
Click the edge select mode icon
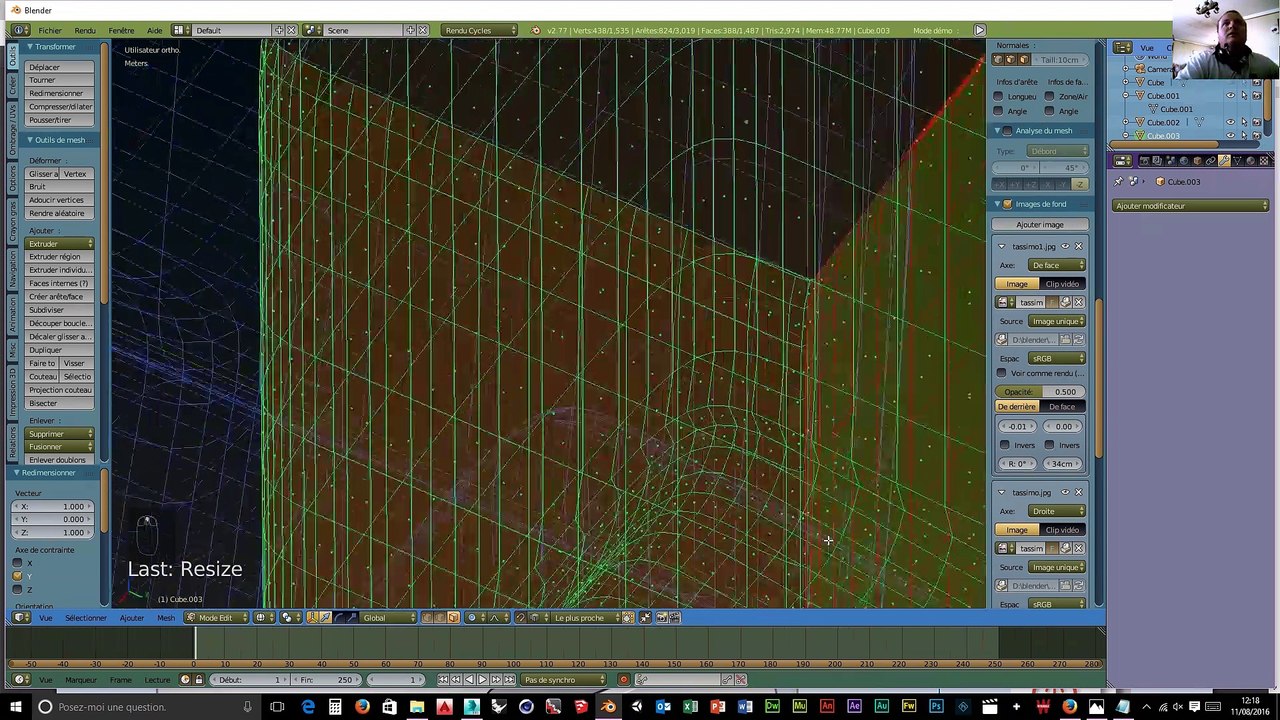pos(440,617)
